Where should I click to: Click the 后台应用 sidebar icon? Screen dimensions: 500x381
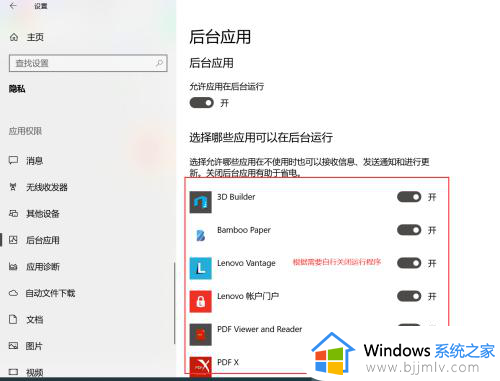tap(13, 240)
